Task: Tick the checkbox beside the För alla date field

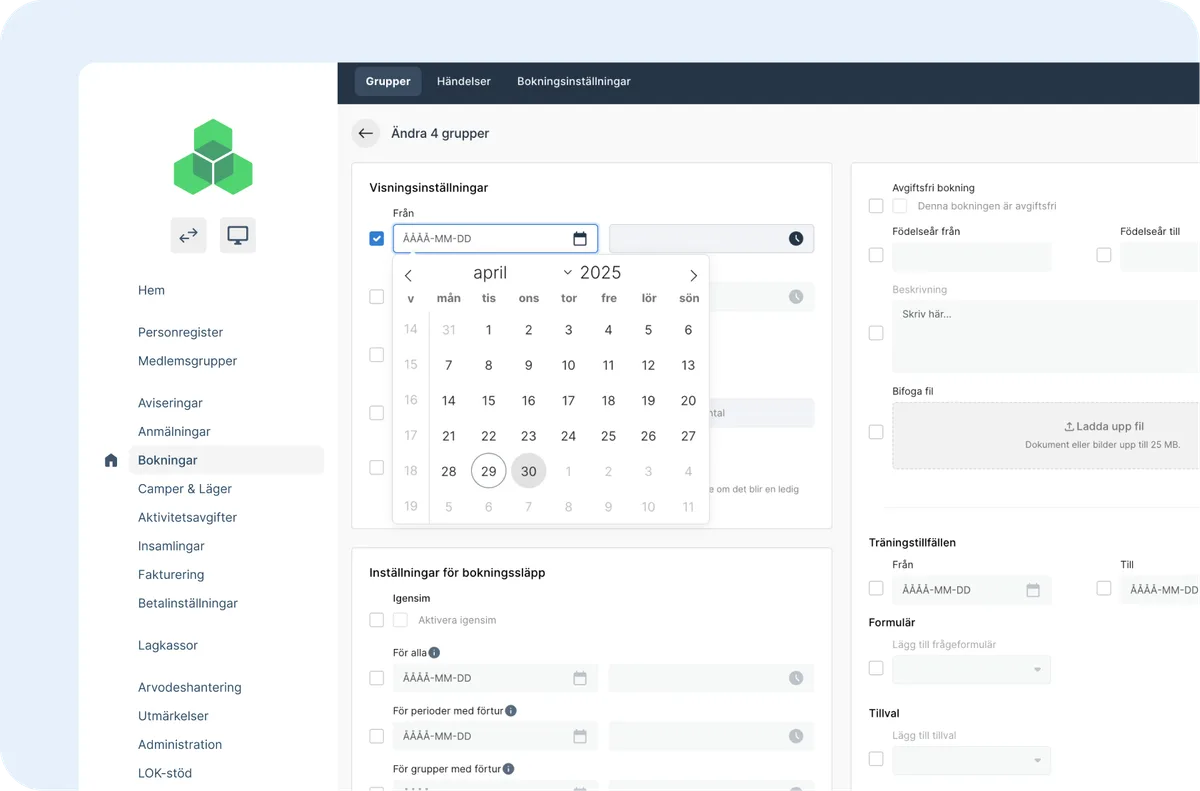Action: (x=376, y=678)
